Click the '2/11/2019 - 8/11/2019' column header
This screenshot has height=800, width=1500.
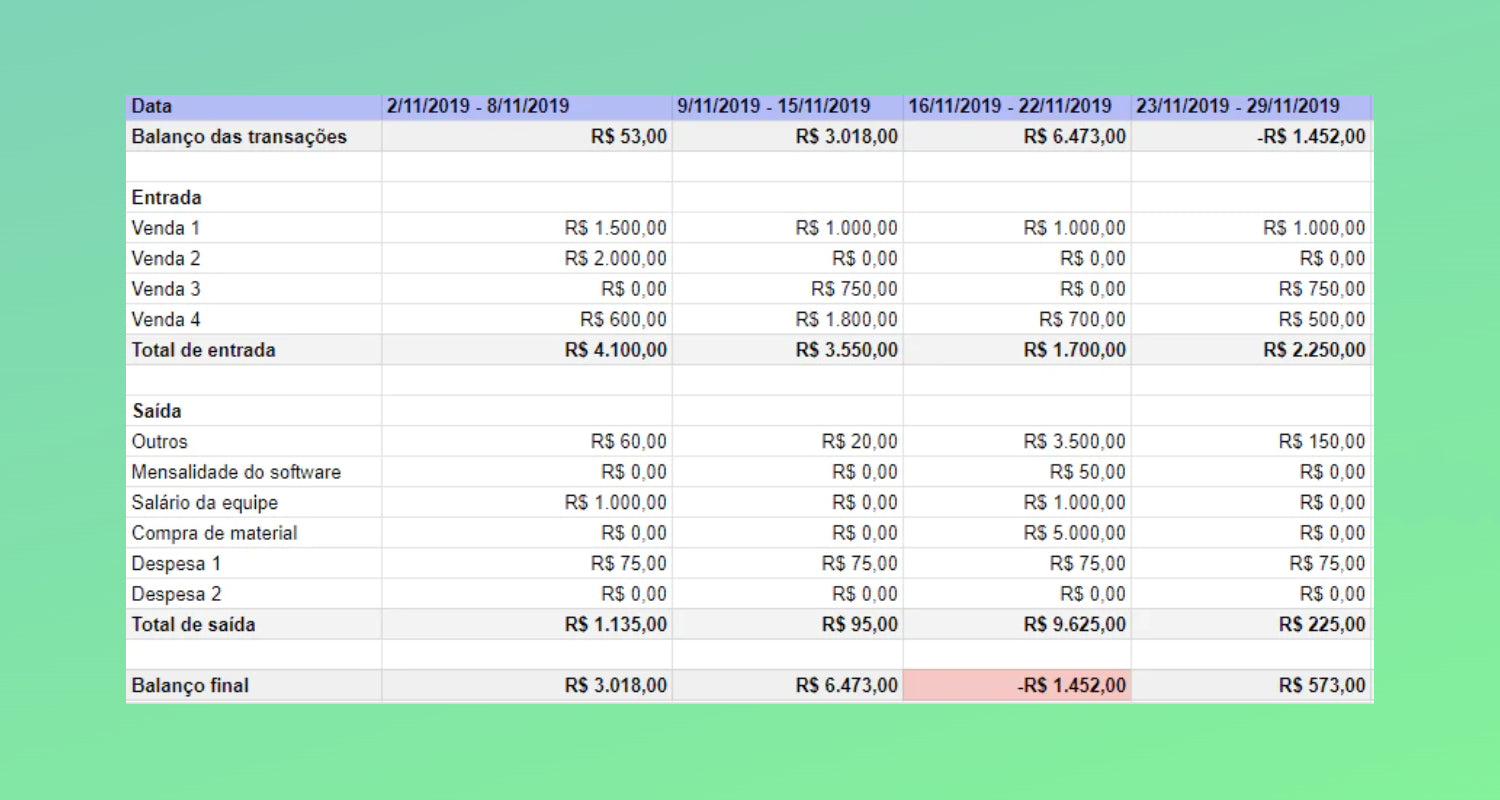527,107
